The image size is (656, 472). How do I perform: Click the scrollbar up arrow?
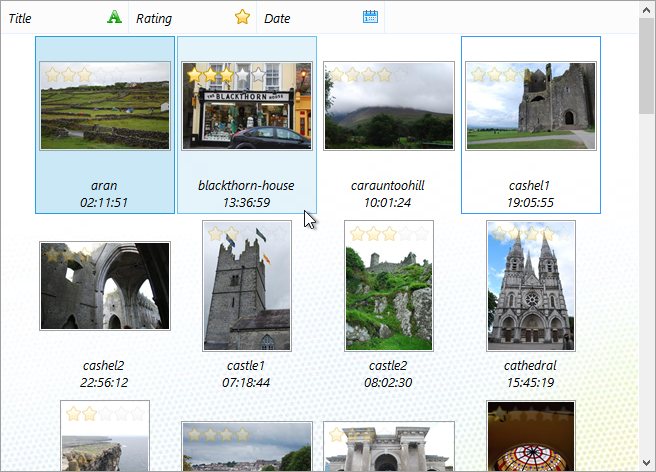647,9
